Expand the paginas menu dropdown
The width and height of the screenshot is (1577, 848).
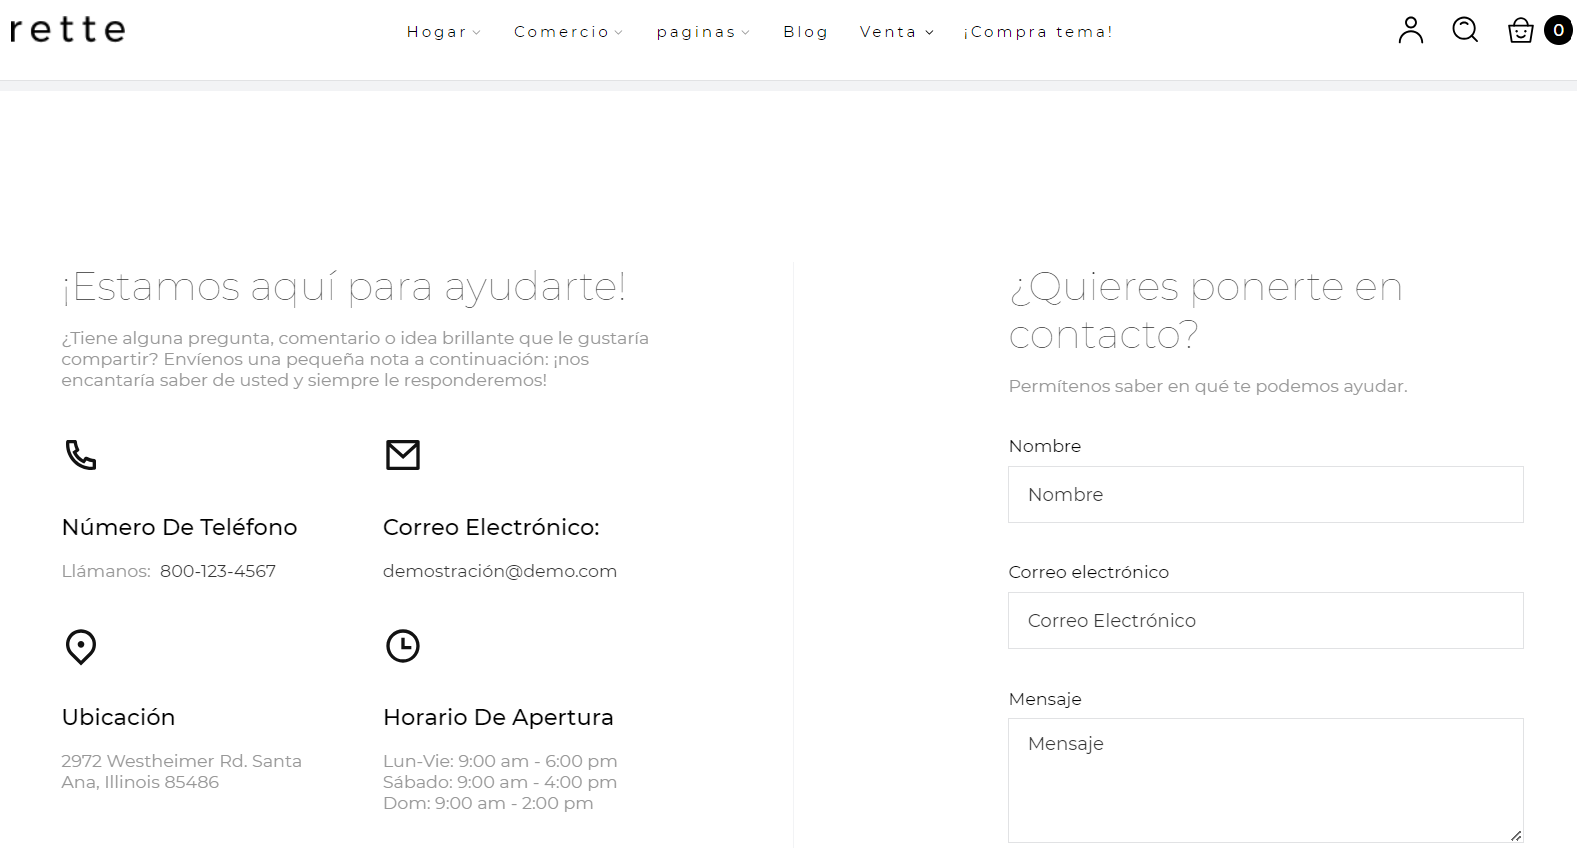(703, 32)
